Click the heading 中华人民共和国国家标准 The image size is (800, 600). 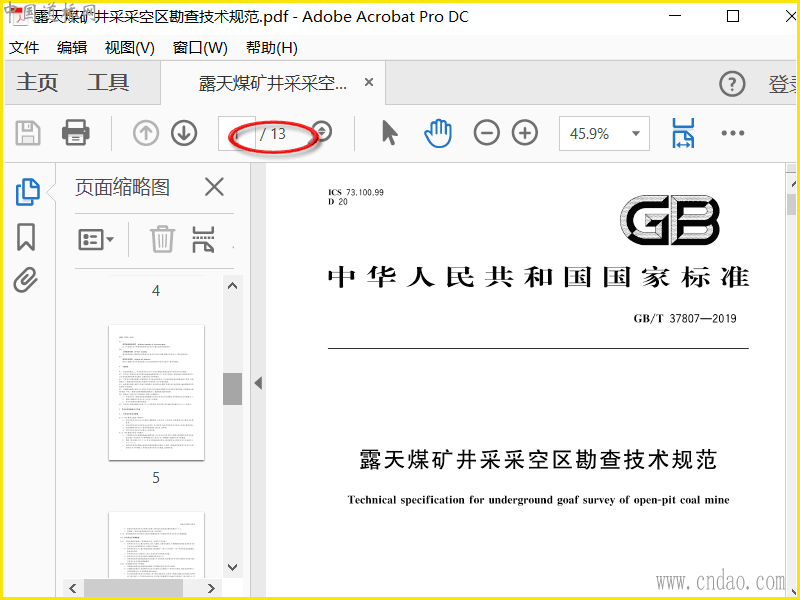coord(538,278)
